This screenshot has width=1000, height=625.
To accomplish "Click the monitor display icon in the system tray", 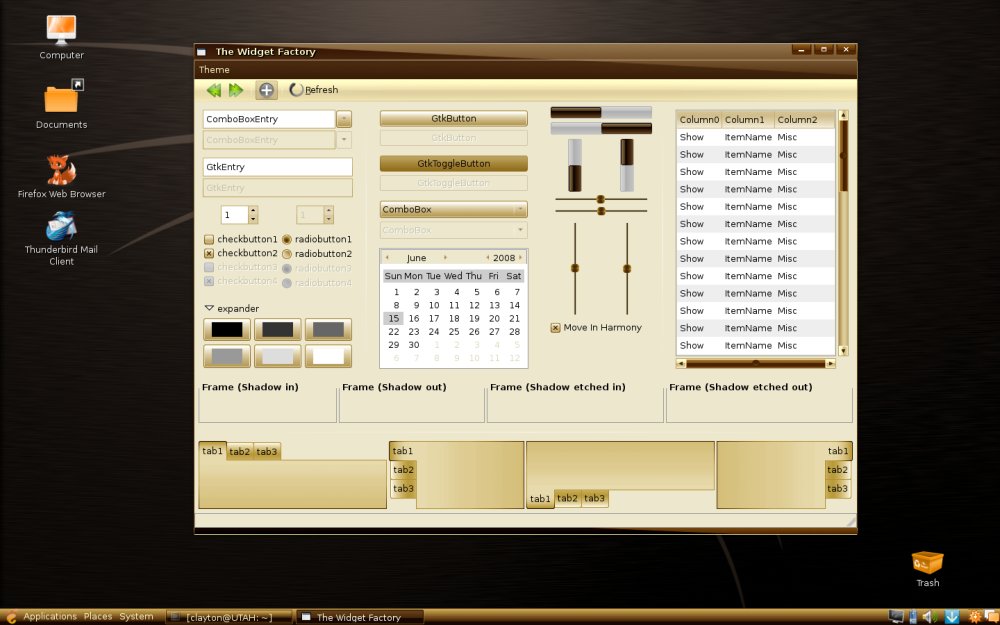I will pos(896,617).
